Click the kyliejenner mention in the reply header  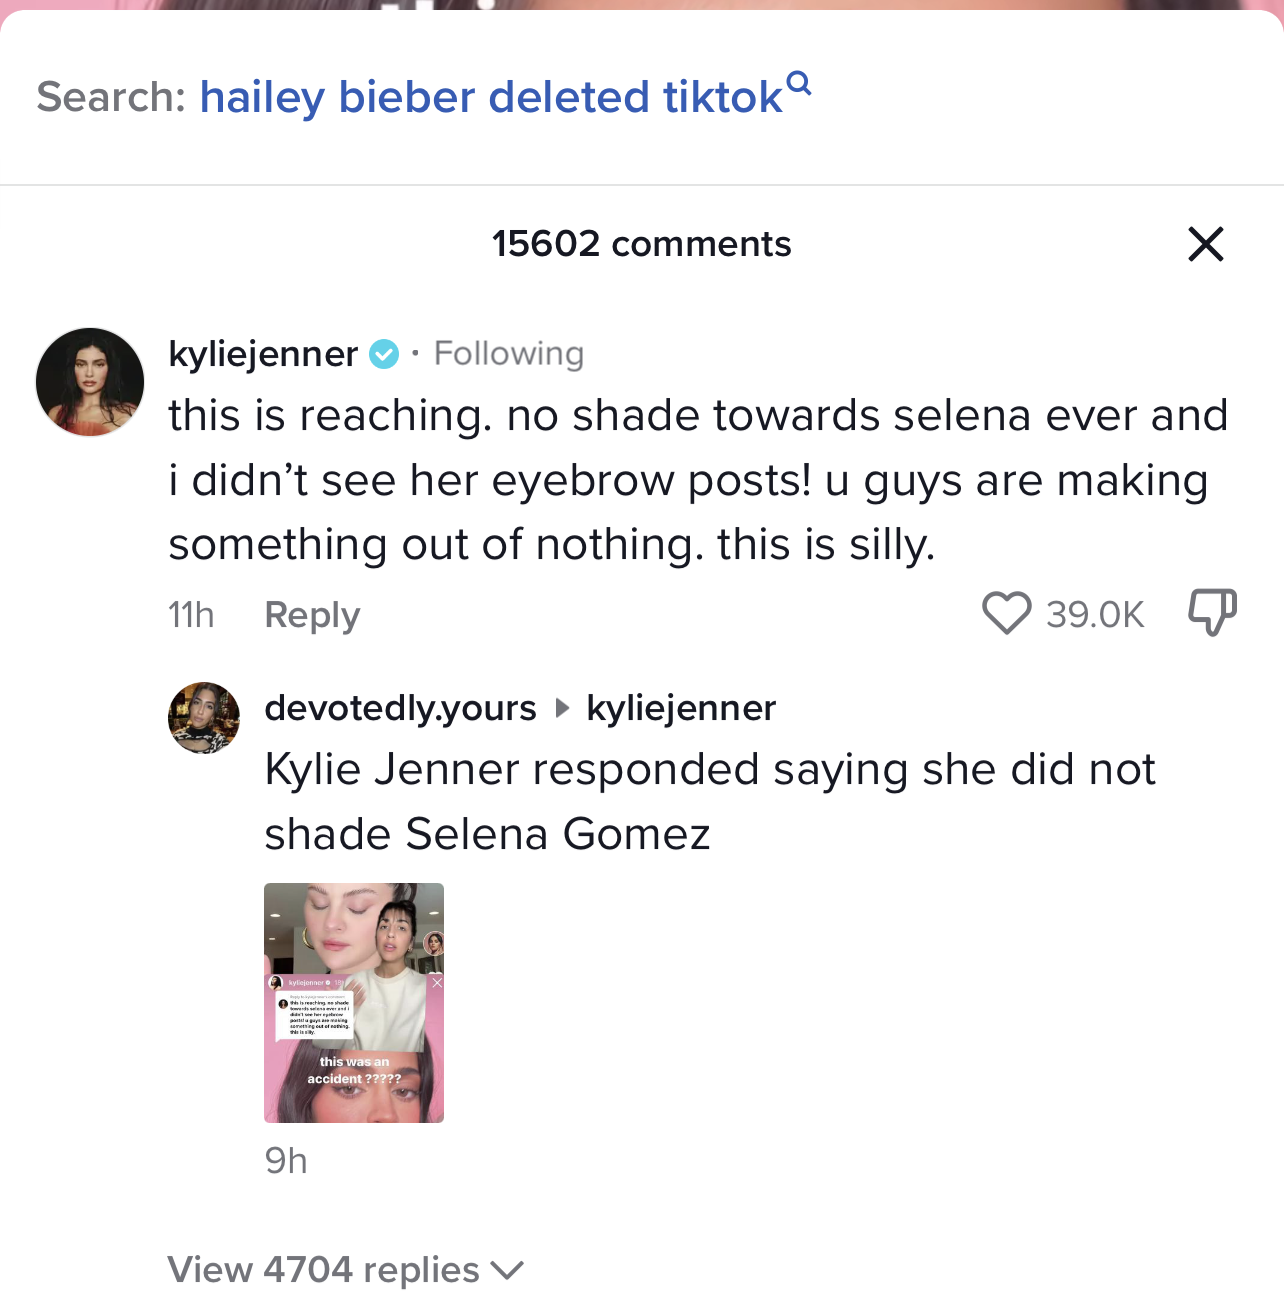click(681, 708)
